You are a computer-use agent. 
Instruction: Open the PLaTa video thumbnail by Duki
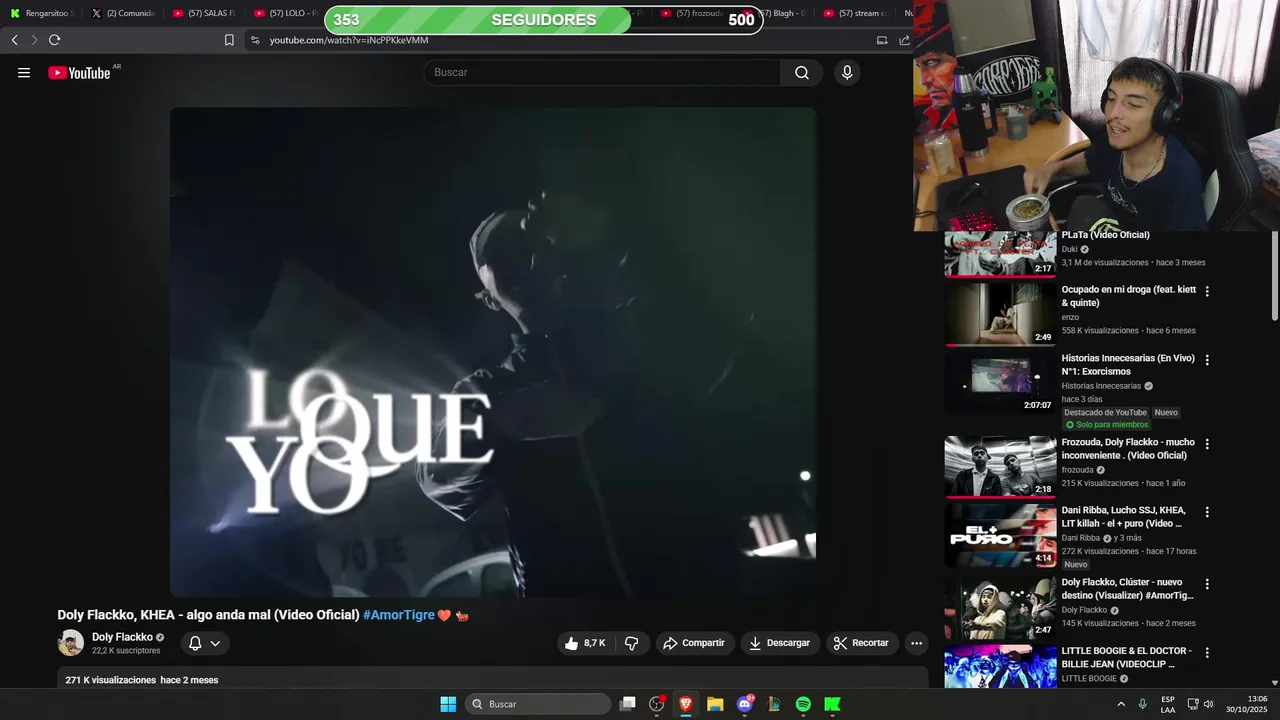coord(1000,254)
